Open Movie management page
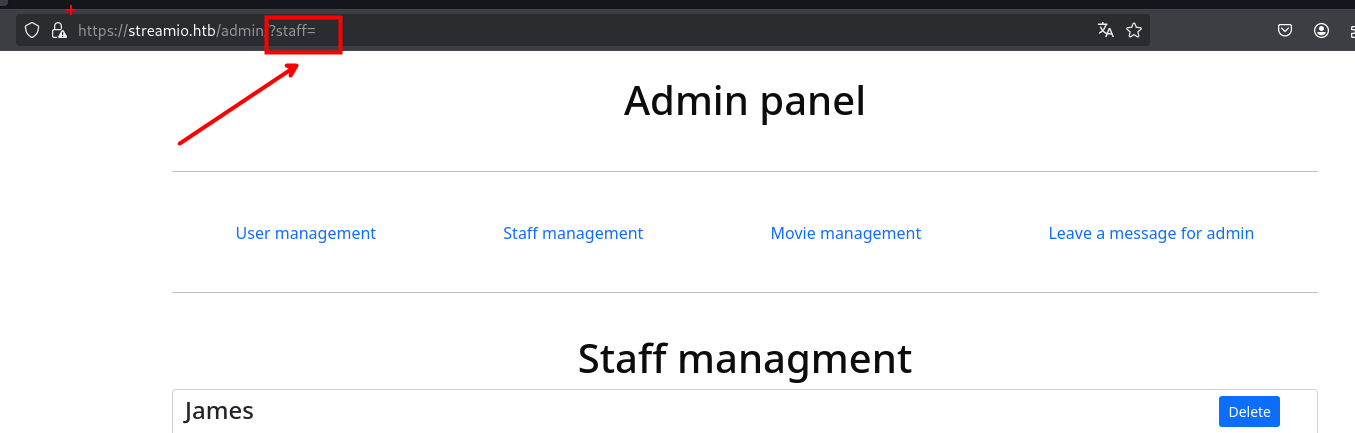 click(x=846, y=233)
